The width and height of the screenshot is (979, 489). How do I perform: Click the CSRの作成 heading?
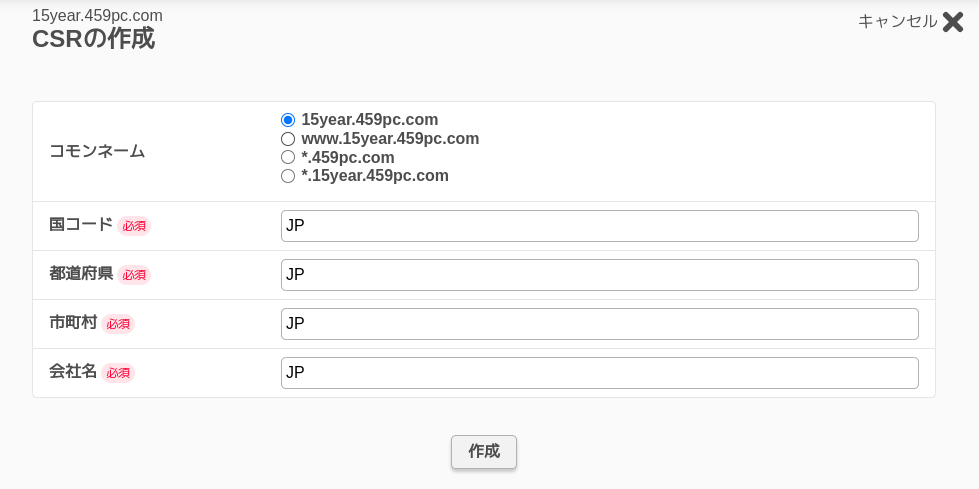(x=93, y=39)
